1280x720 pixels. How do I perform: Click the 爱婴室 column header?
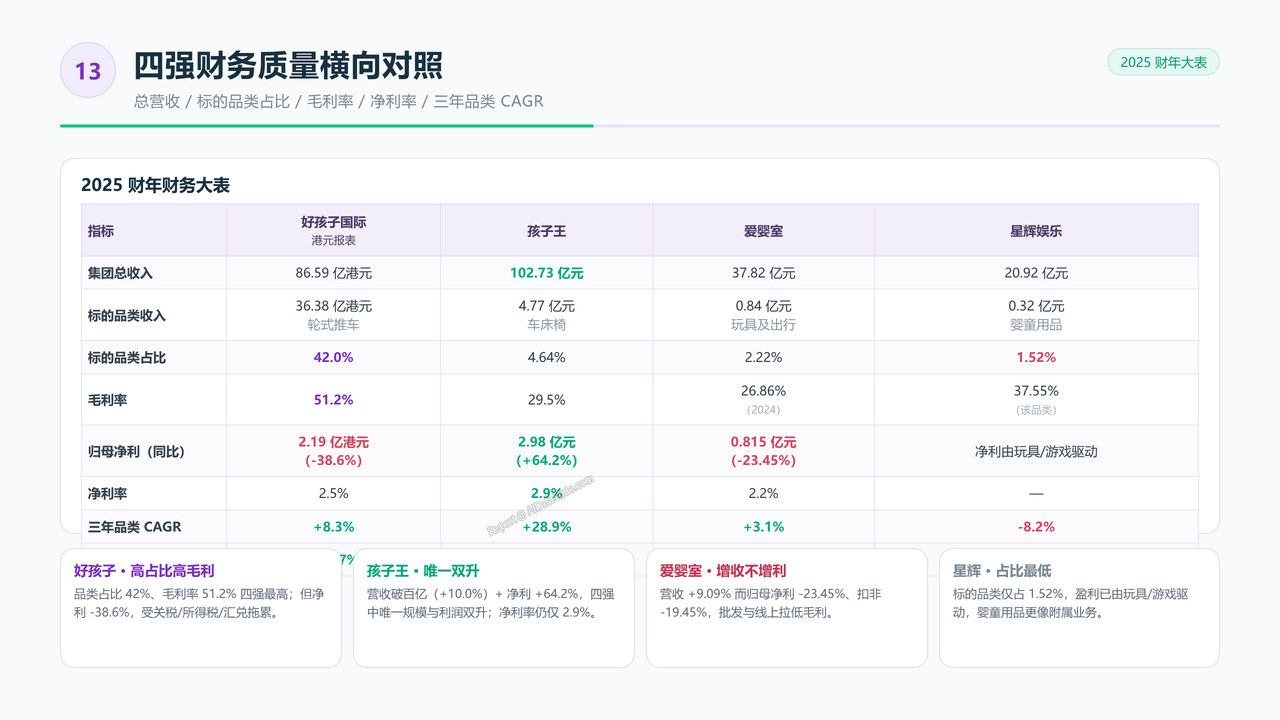pyautogui.click(x=764, y=231)
